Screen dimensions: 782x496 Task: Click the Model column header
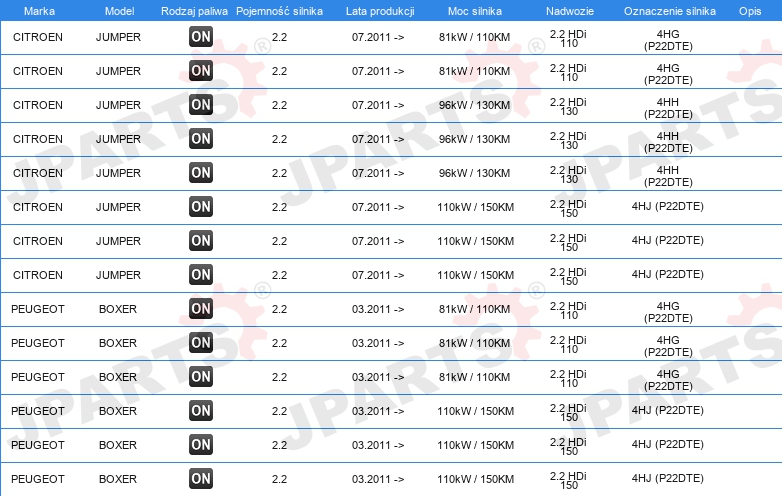tap(119, 11)
